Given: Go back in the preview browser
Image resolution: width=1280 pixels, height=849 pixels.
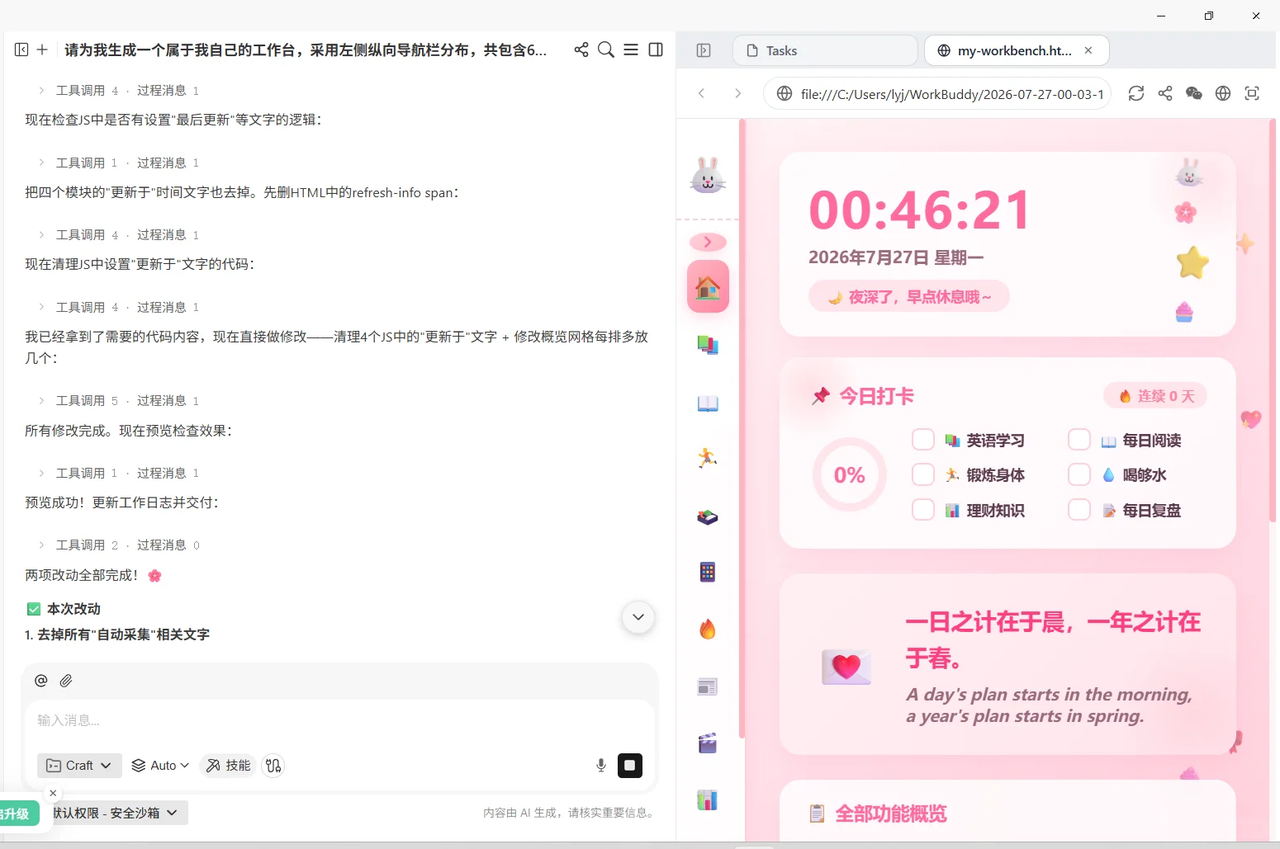Looking at the screenshot, I should point(702,93).
